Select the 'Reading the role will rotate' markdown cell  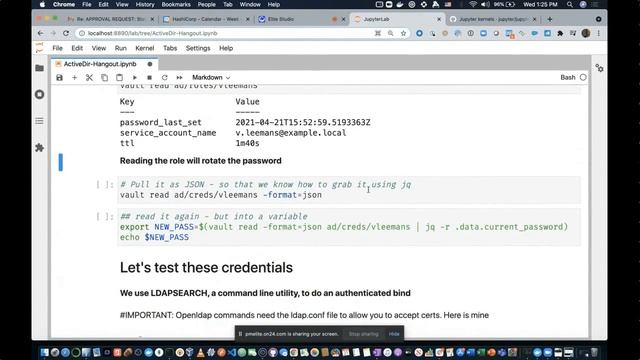200,161
